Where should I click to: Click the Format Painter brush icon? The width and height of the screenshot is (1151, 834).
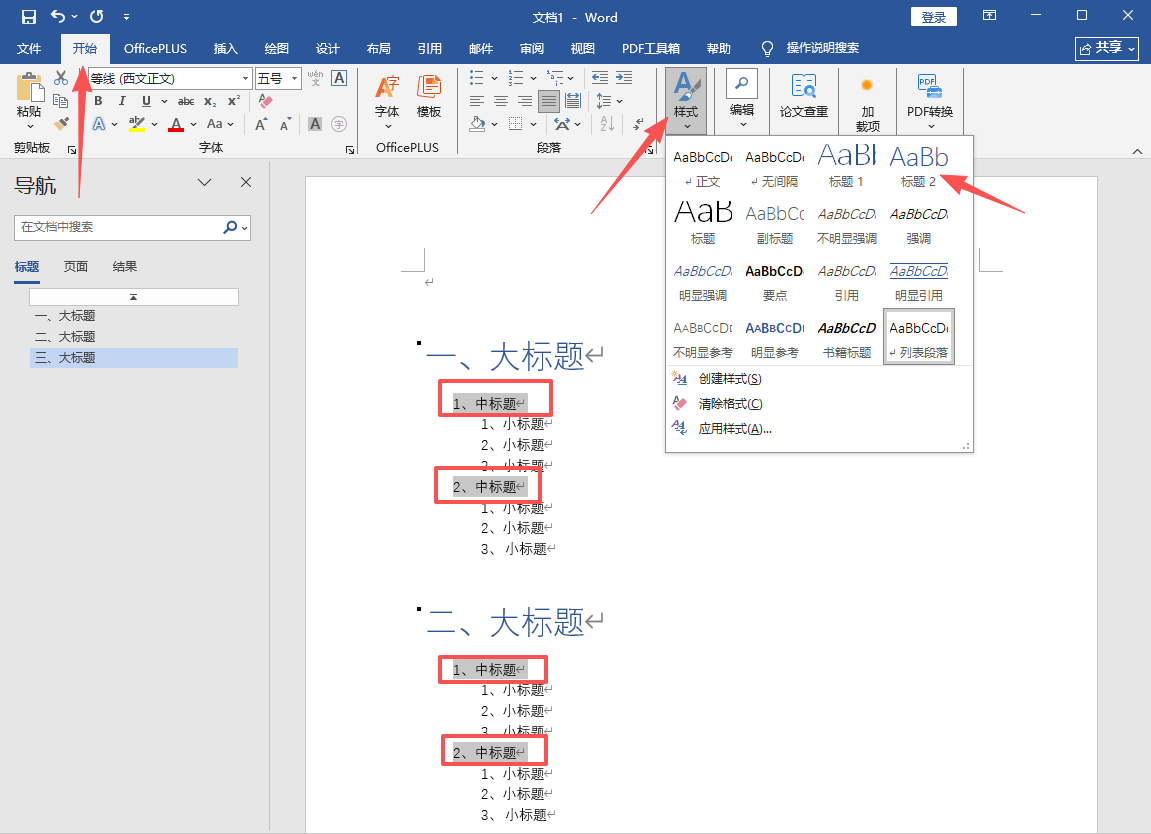coord(61,124)
